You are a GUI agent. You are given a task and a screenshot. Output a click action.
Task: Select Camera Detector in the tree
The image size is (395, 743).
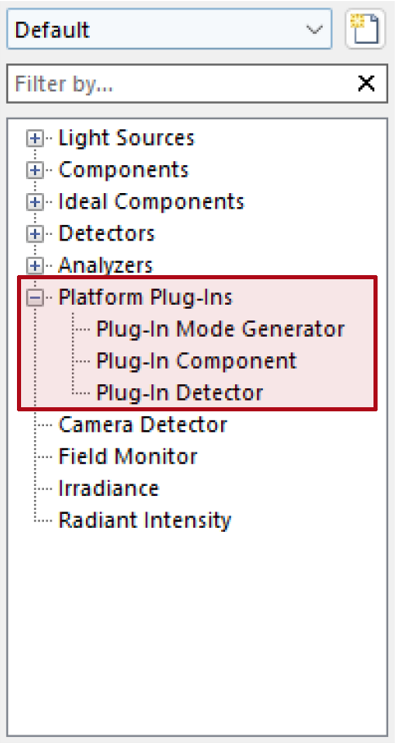143,425
